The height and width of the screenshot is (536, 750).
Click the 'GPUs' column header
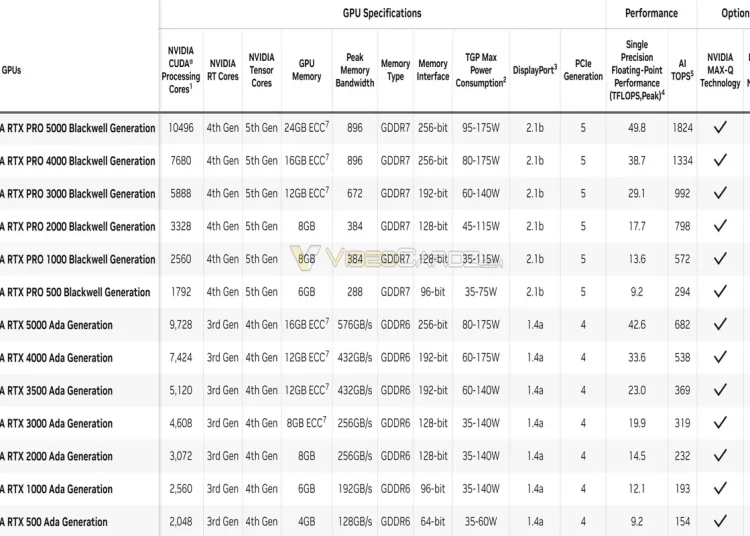tap(11, 70)
